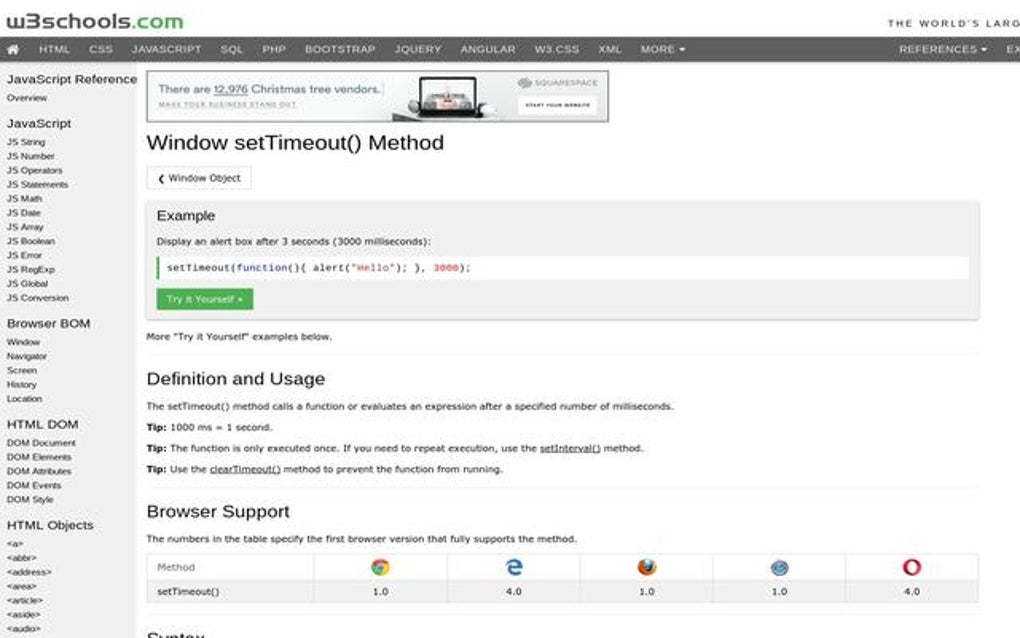Click the home icon in the navigation bar
The image size is (1020, 638).
coord(13,48)
